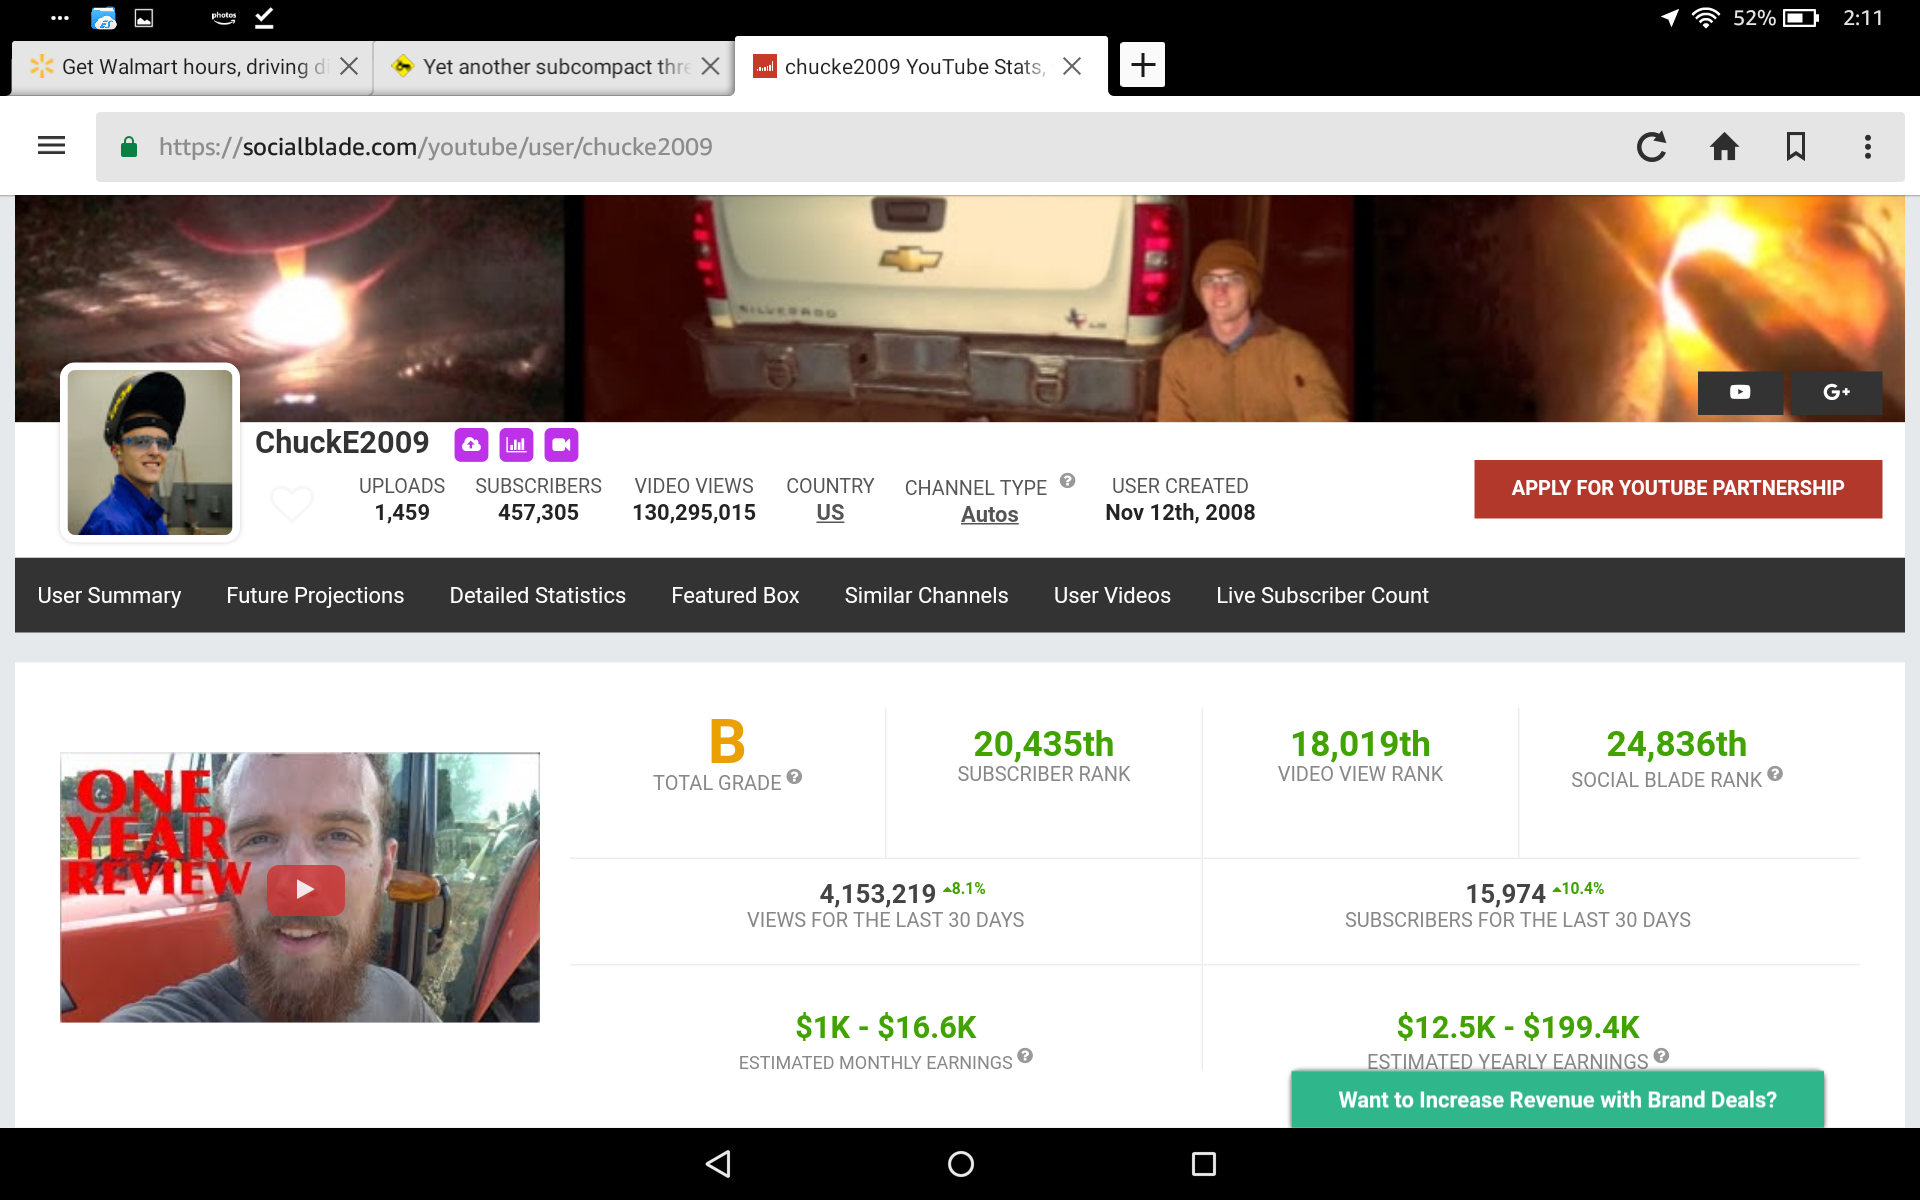
Task: Click the purple cloud upload icon
Action: 471,445
